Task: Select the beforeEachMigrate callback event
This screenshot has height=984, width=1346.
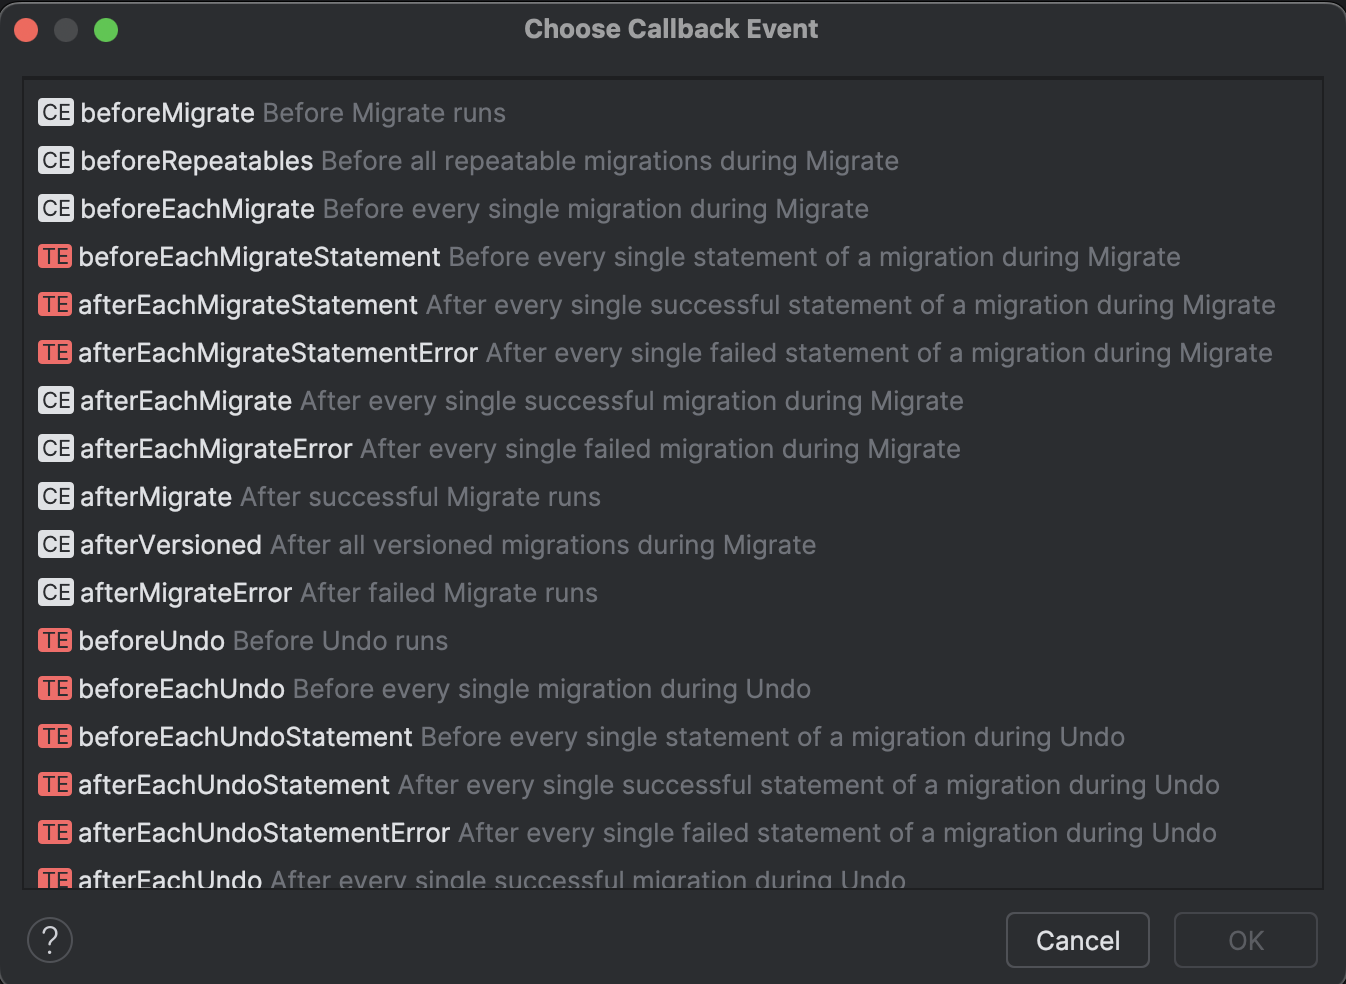Action: point(197,208)
